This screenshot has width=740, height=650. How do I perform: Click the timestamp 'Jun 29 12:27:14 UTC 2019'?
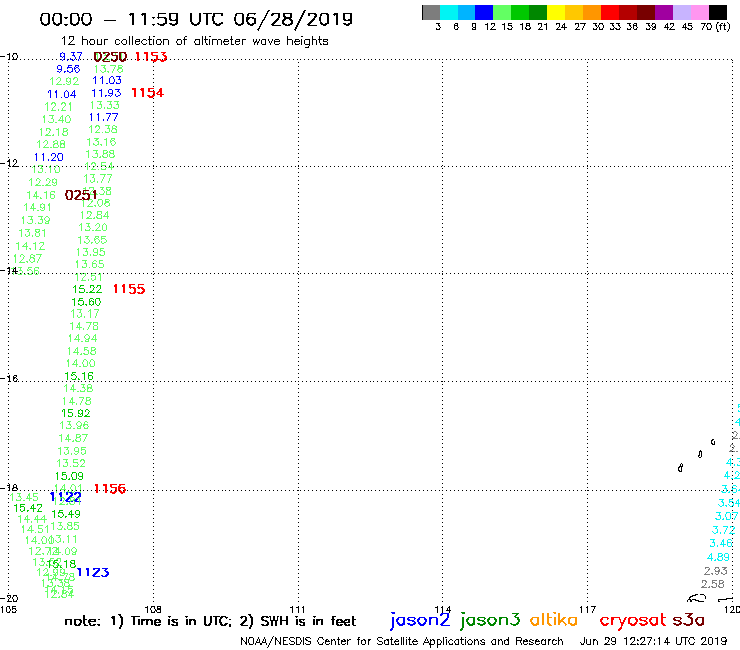(653, 641)
